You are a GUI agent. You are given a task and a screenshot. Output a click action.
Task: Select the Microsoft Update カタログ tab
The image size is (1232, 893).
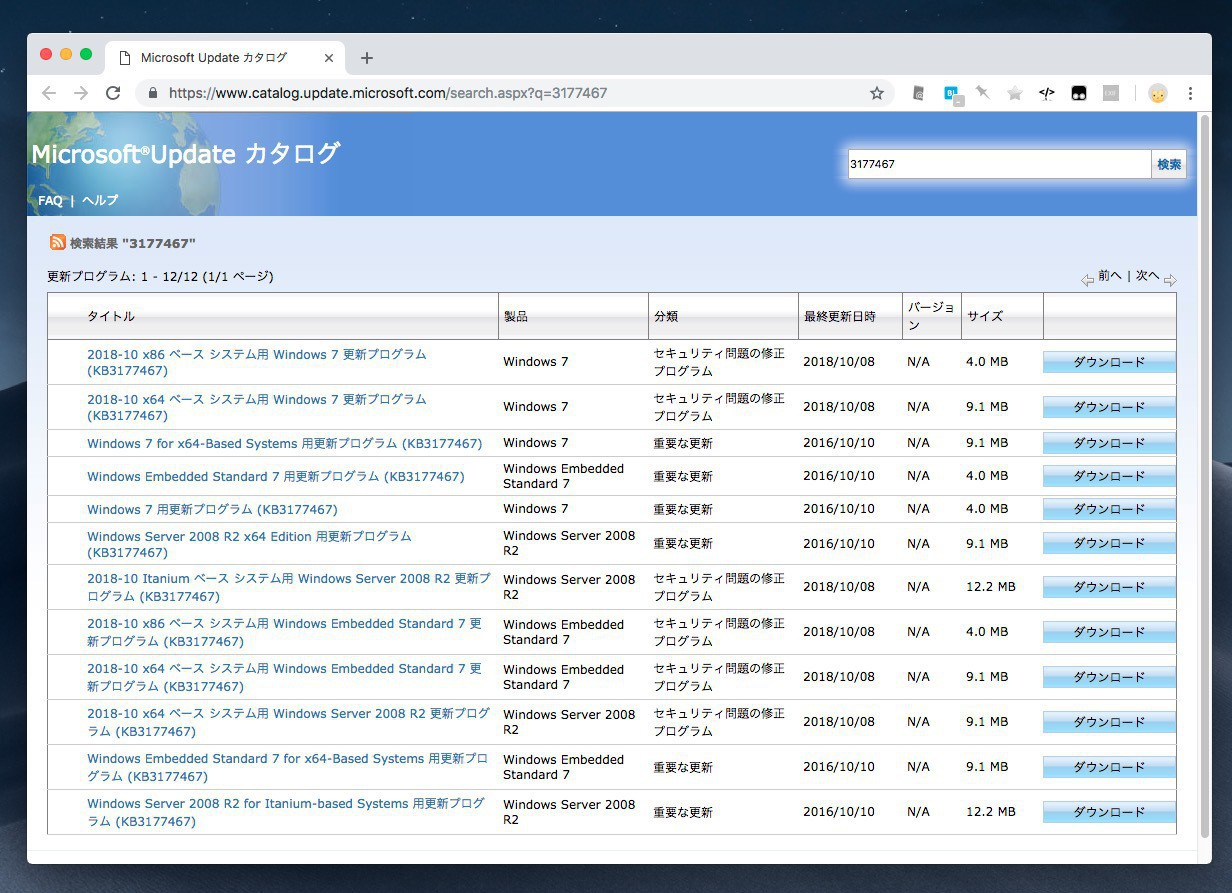tap(213, 58)
